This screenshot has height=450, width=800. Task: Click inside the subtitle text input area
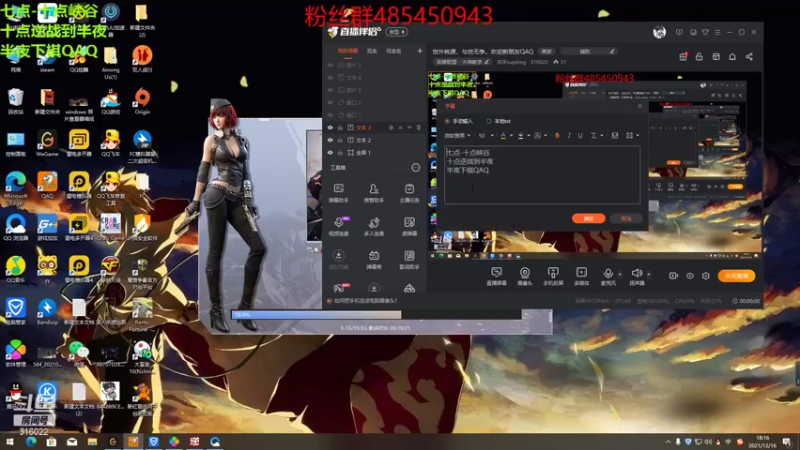click(x=542, y=175)
